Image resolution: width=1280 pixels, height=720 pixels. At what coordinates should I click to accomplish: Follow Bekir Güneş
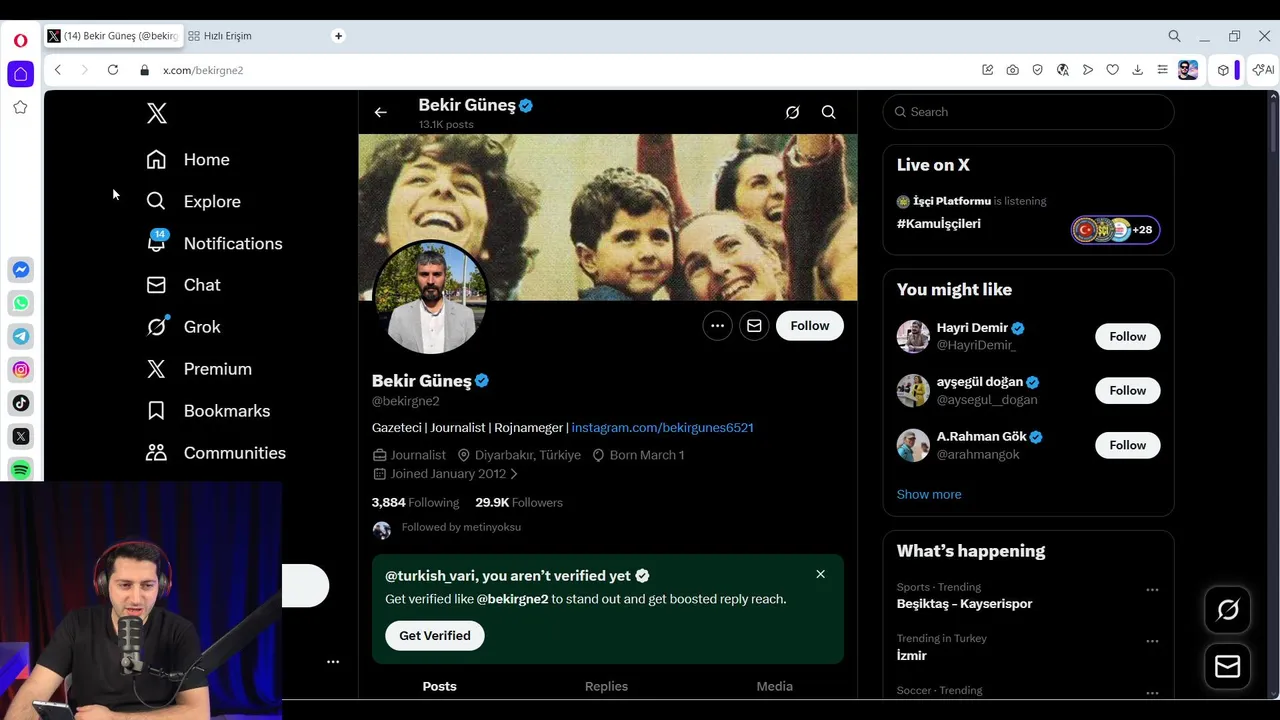(x=810, y=326)
